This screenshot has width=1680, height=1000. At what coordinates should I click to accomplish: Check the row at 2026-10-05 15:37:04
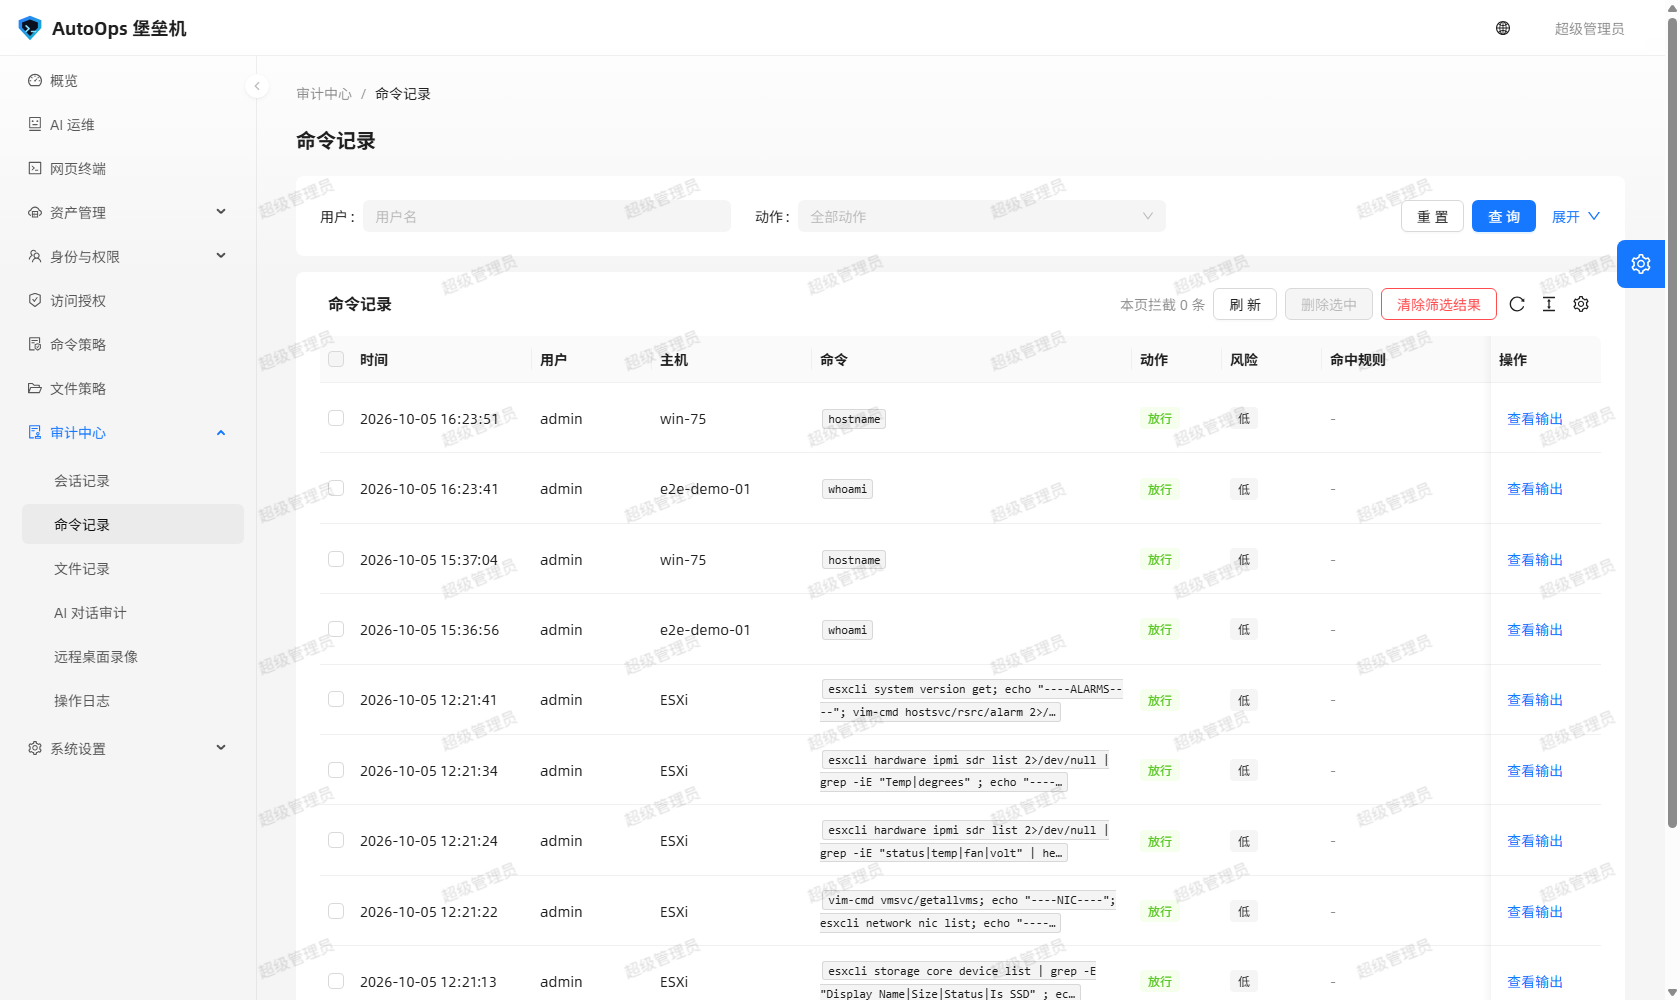pos(336,559)
